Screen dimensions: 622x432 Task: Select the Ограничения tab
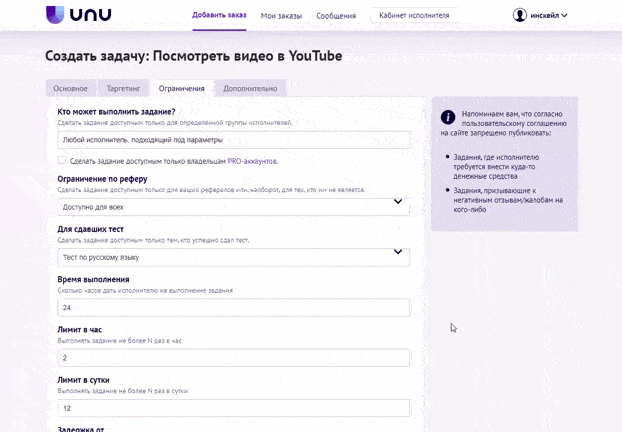point(182,88)
